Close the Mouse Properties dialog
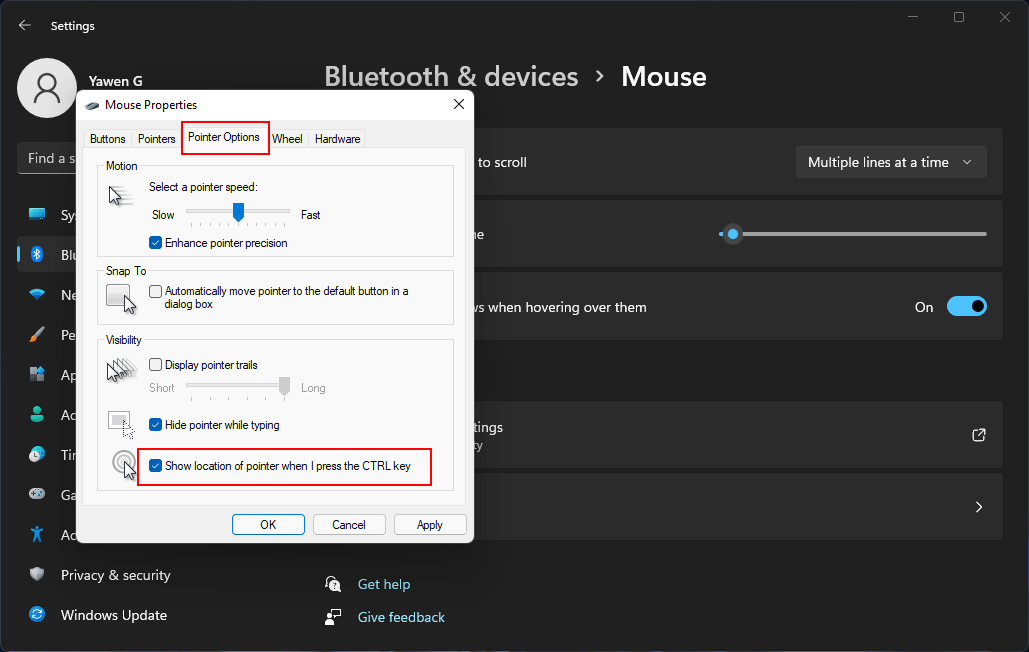1029x652 pixels. [459, 104]
